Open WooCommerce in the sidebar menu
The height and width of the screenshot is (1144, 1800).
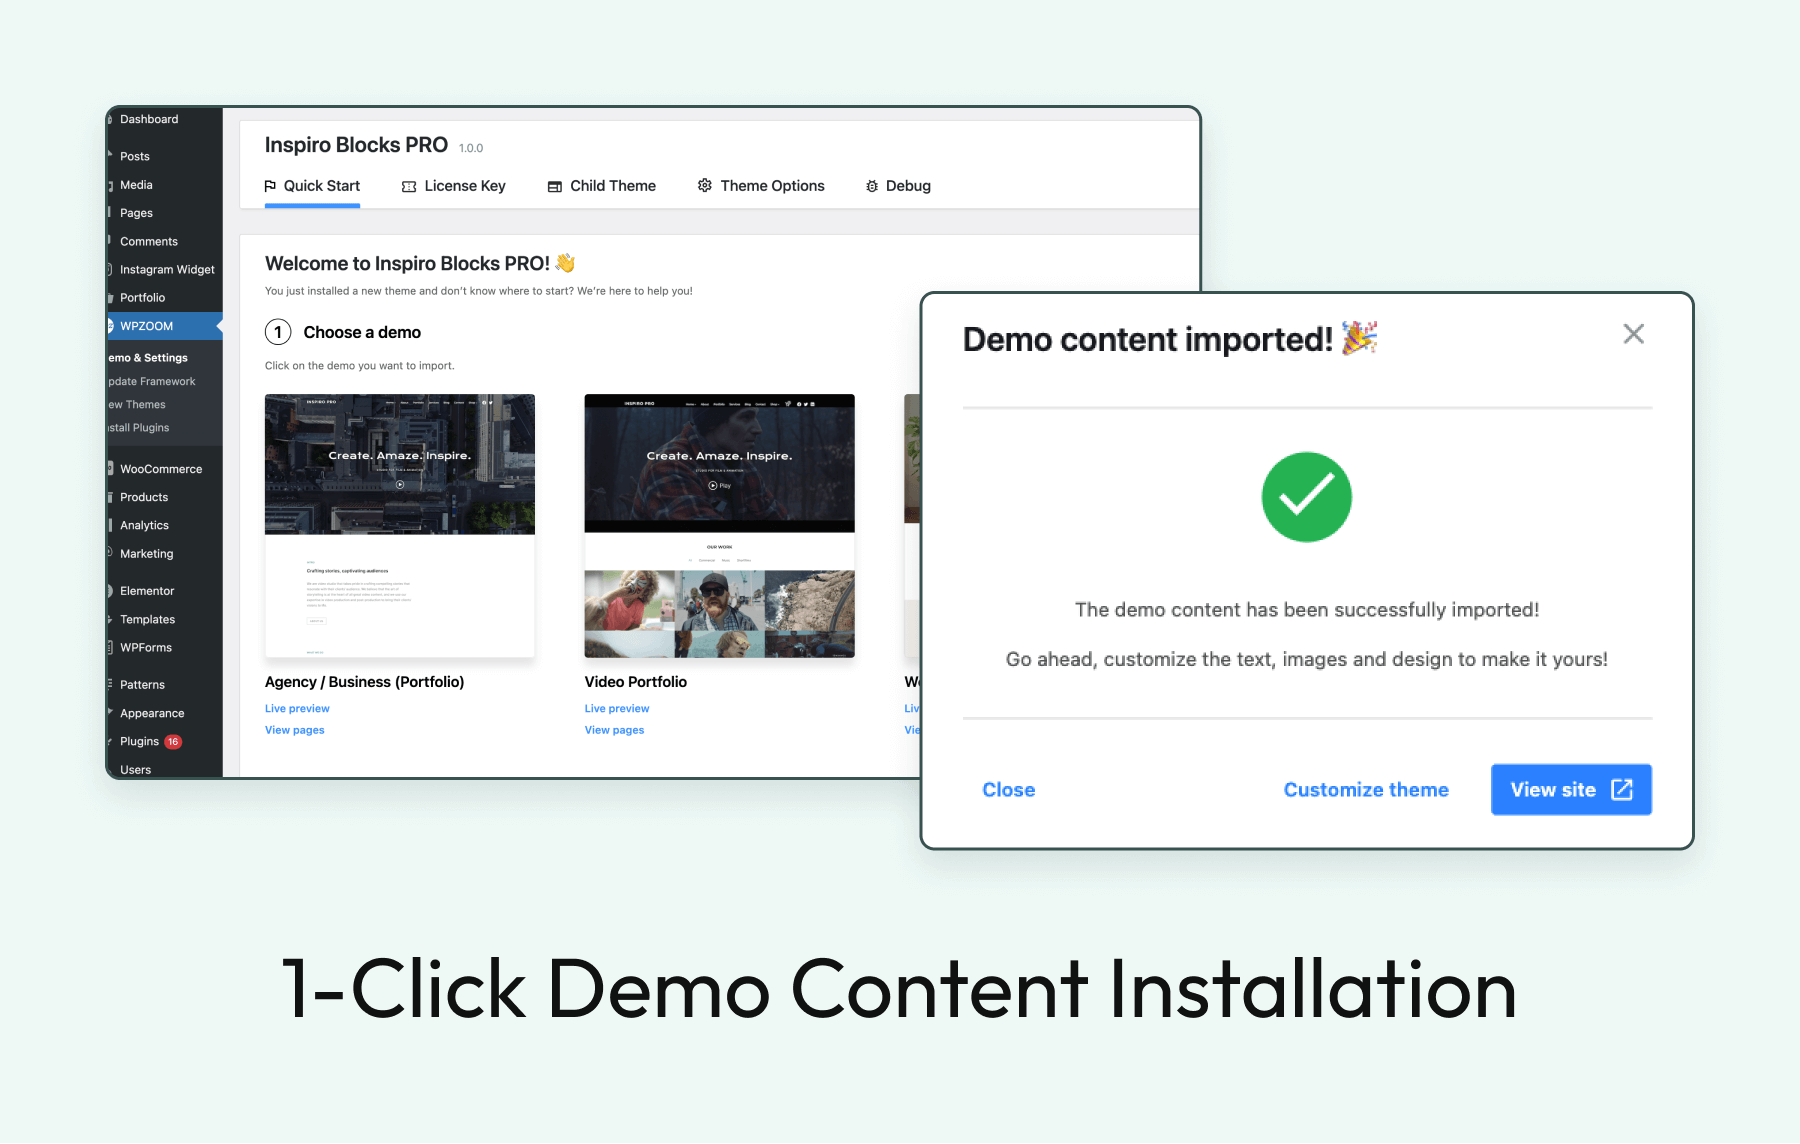pyautogui.click(x=161, y=469)
